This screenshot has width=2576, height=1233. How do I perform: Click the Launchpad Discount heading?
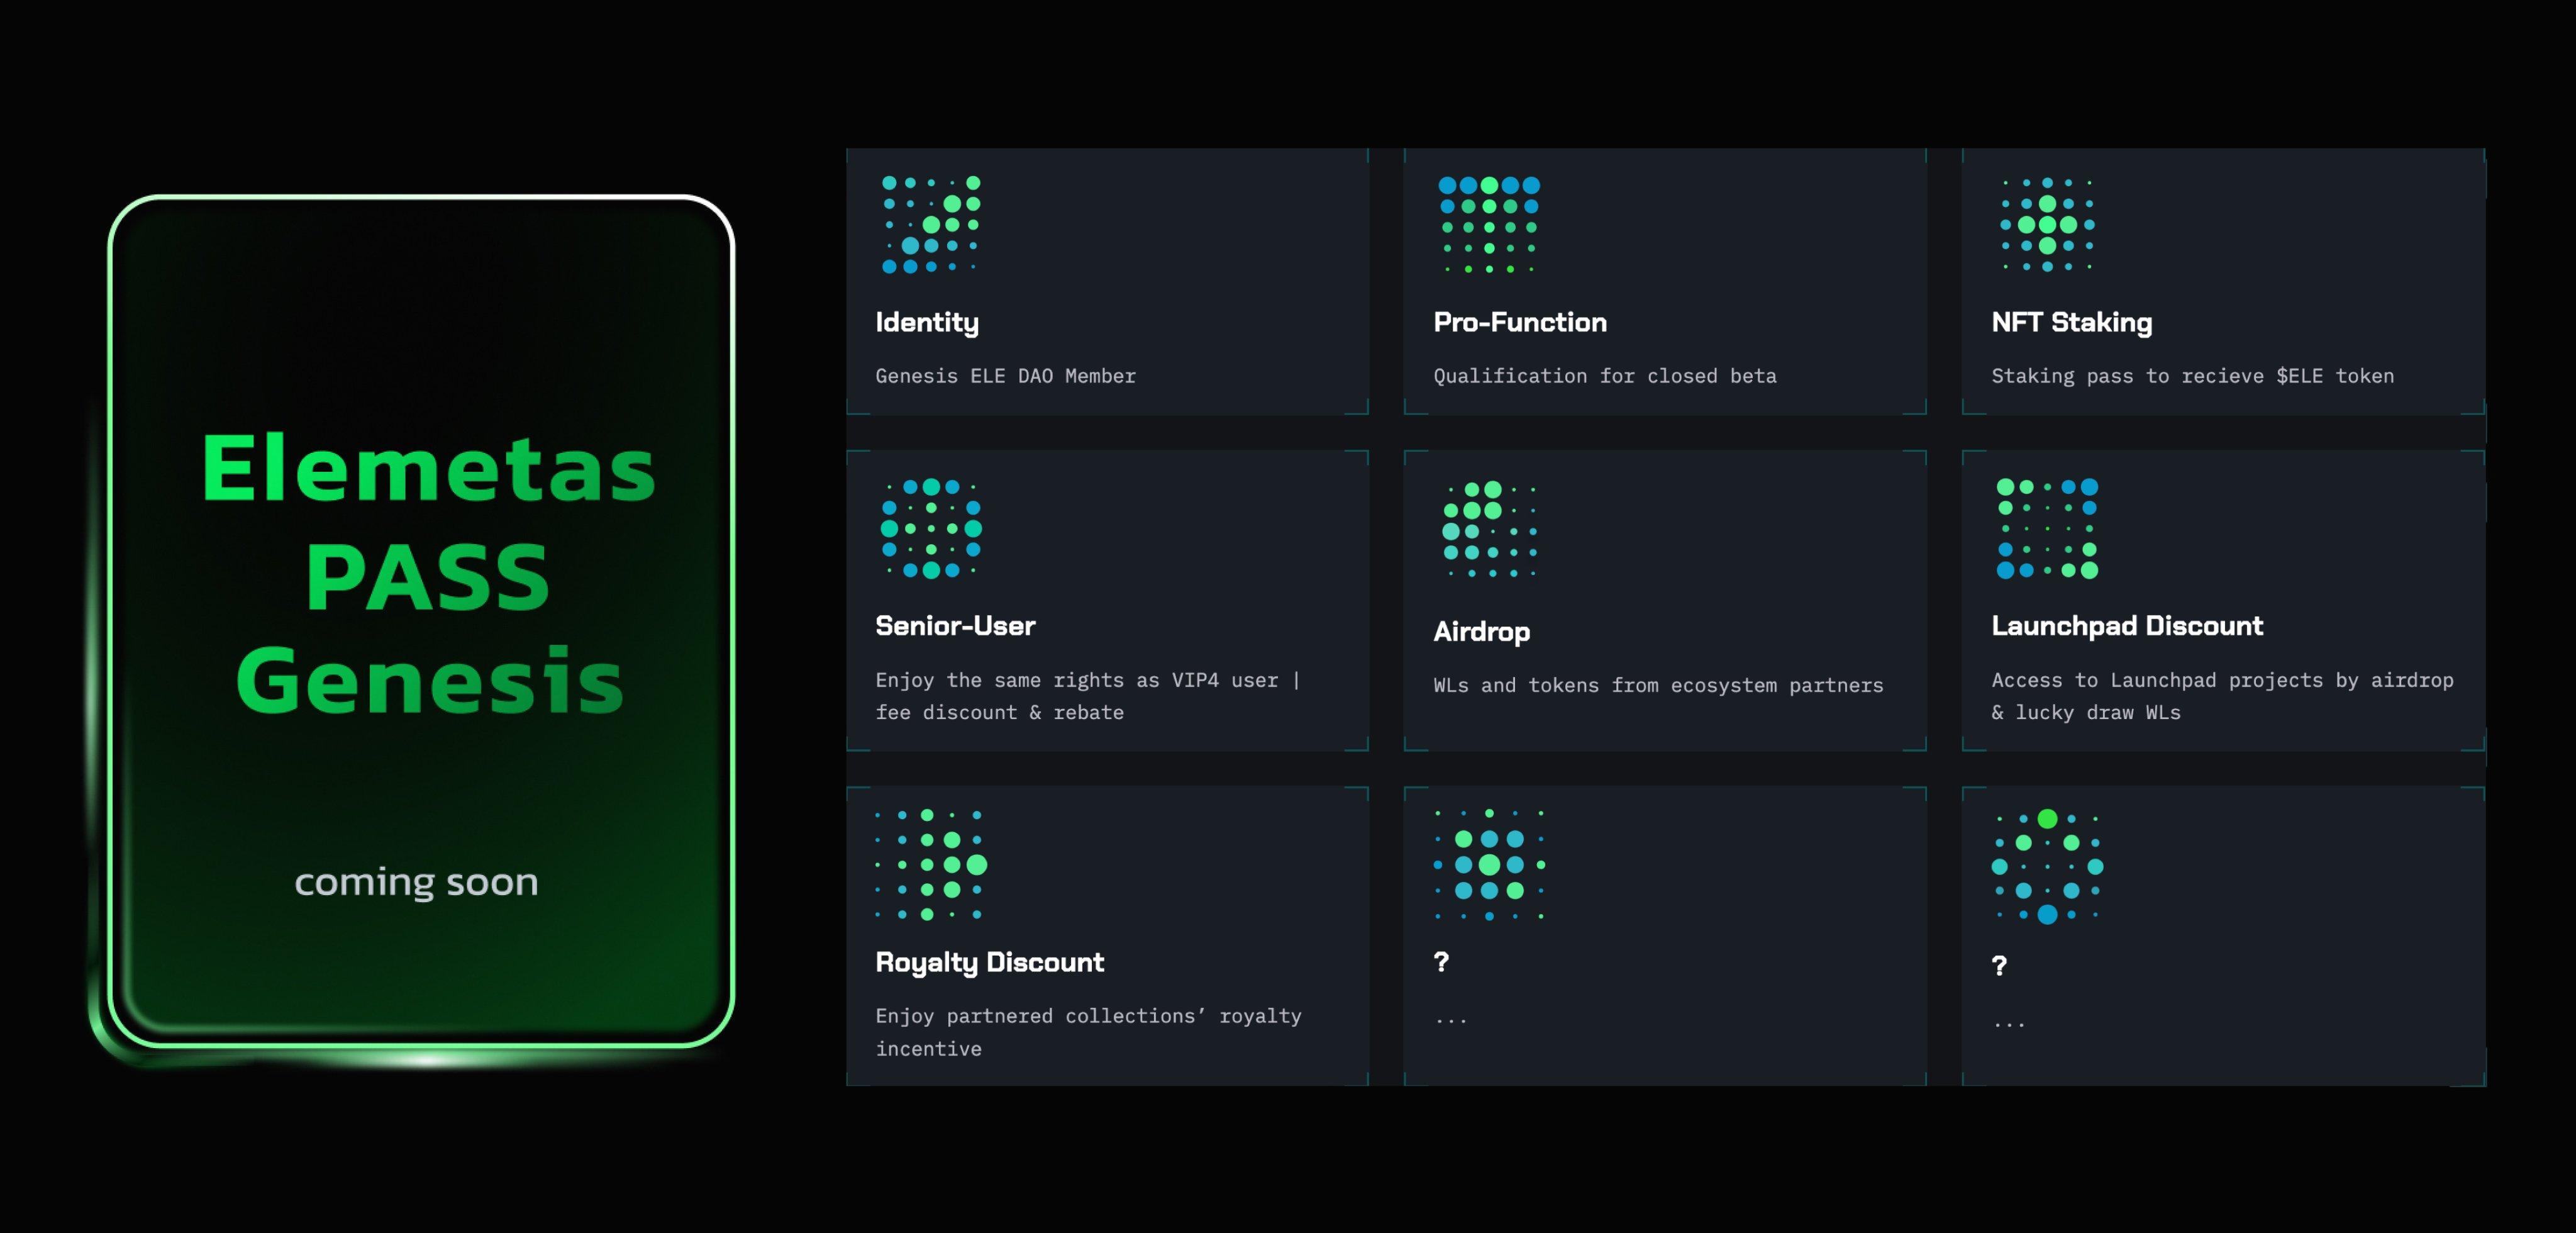[2126, 626]
